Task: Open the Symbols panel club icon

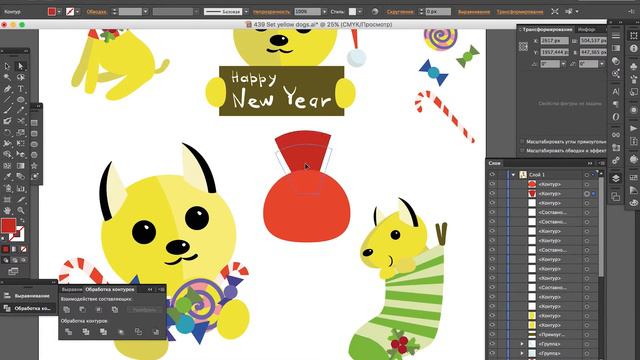Action: click(x=633, y=66)
